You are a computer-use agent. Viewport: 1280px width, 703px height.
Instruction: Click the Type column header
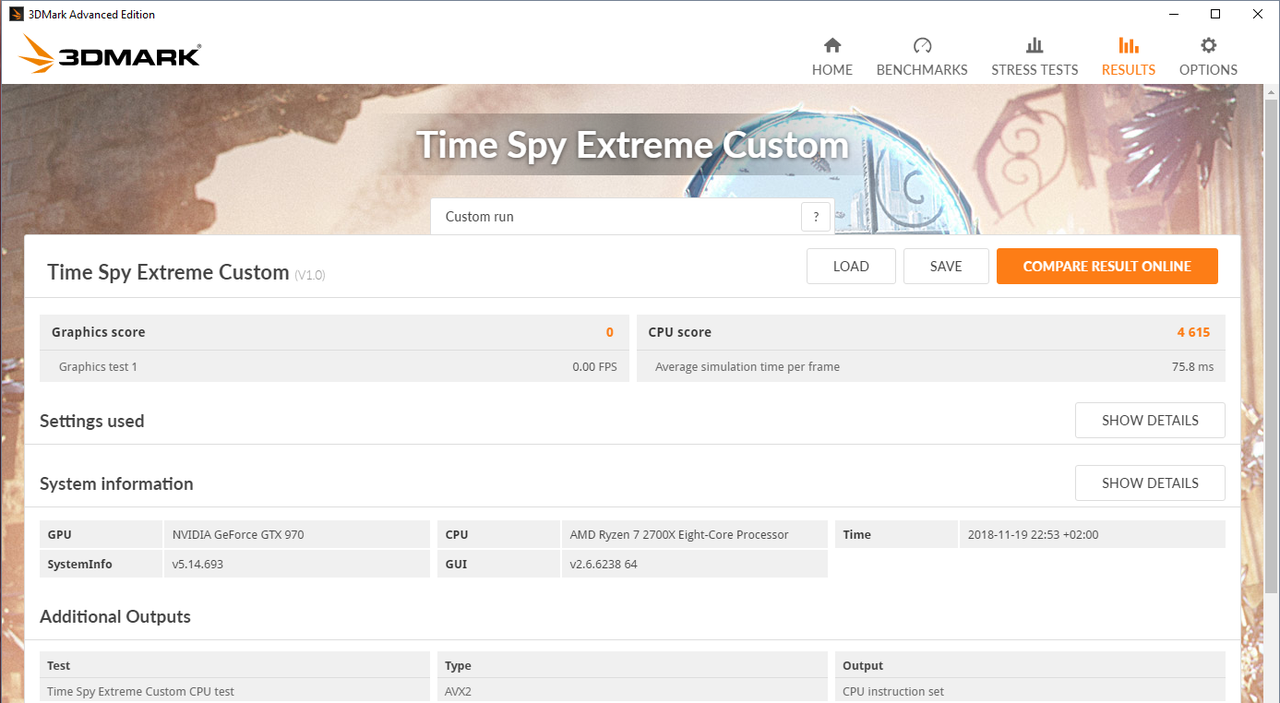(x=458, y=666)
